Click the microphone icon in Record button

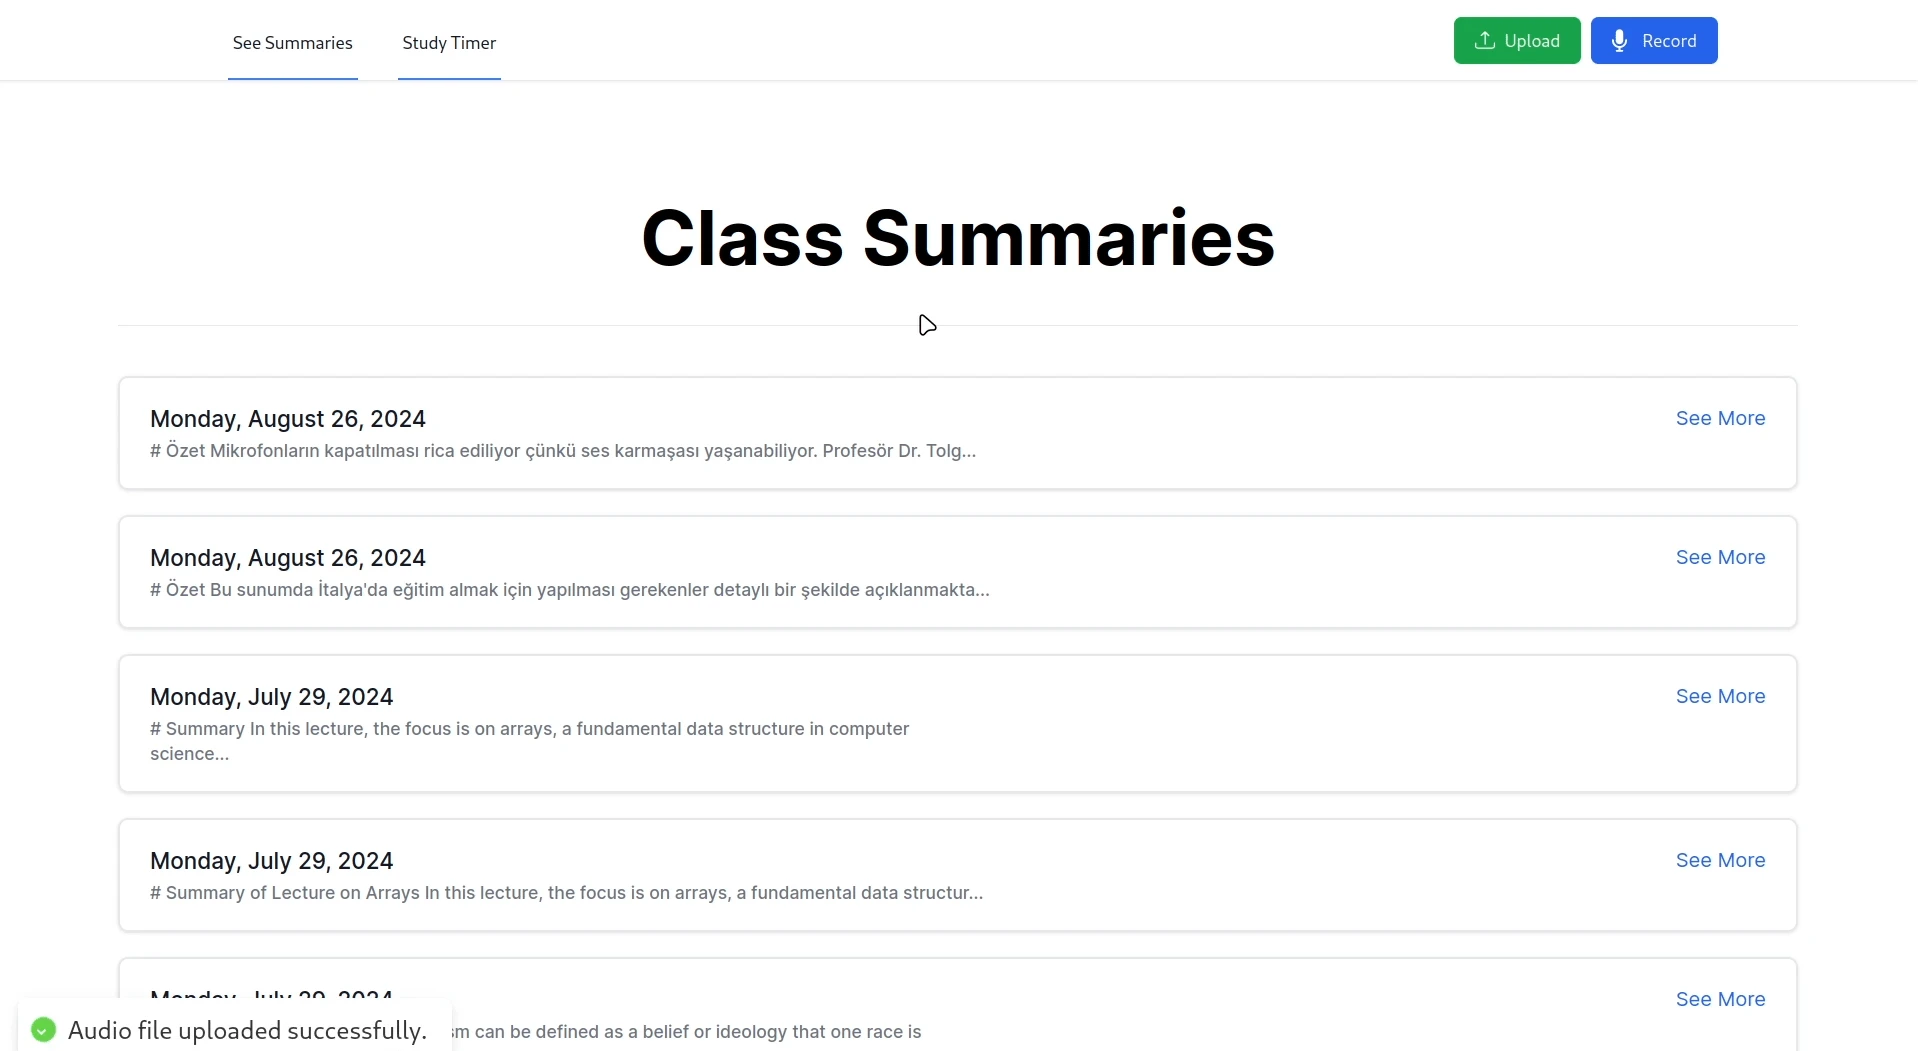click(1620, 41)
